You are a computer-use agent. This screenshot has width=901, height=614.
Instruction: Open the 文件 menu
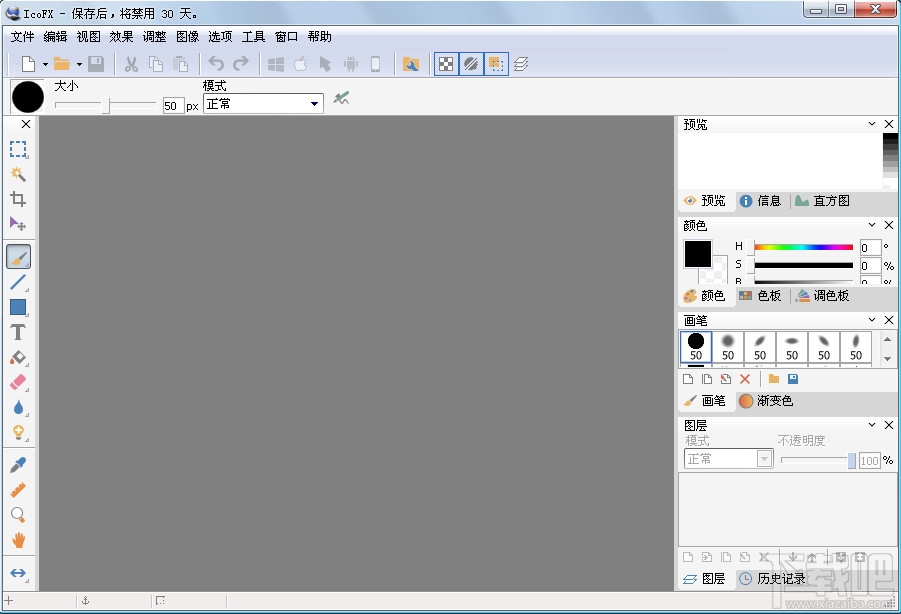22,37
